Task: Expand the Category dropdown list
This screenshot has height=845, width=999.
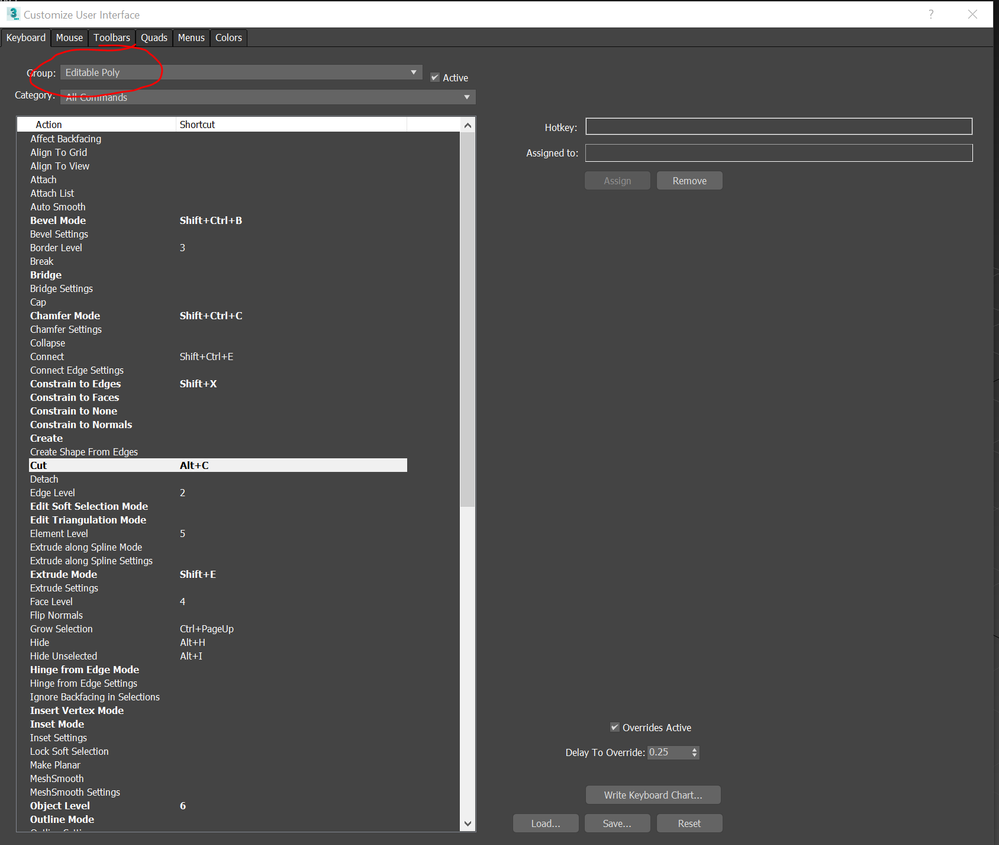Action: pos(268,97)
